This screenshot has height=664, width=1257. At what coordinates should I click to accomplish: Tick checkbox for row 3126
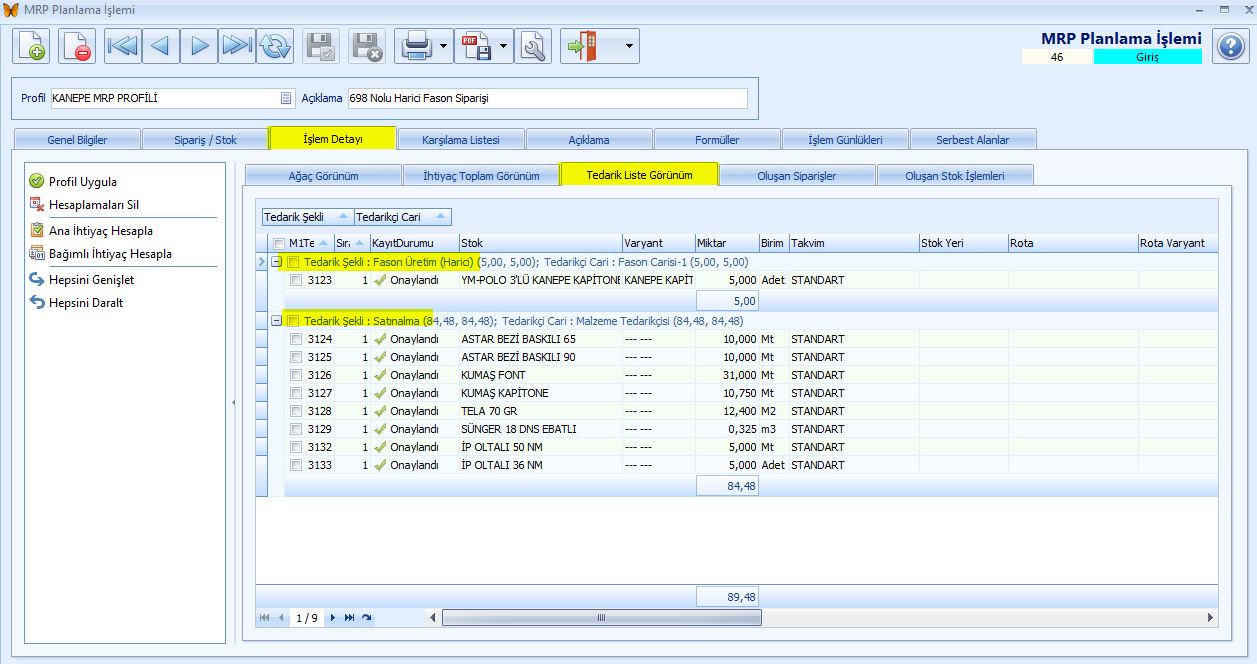tap(296, 375)
